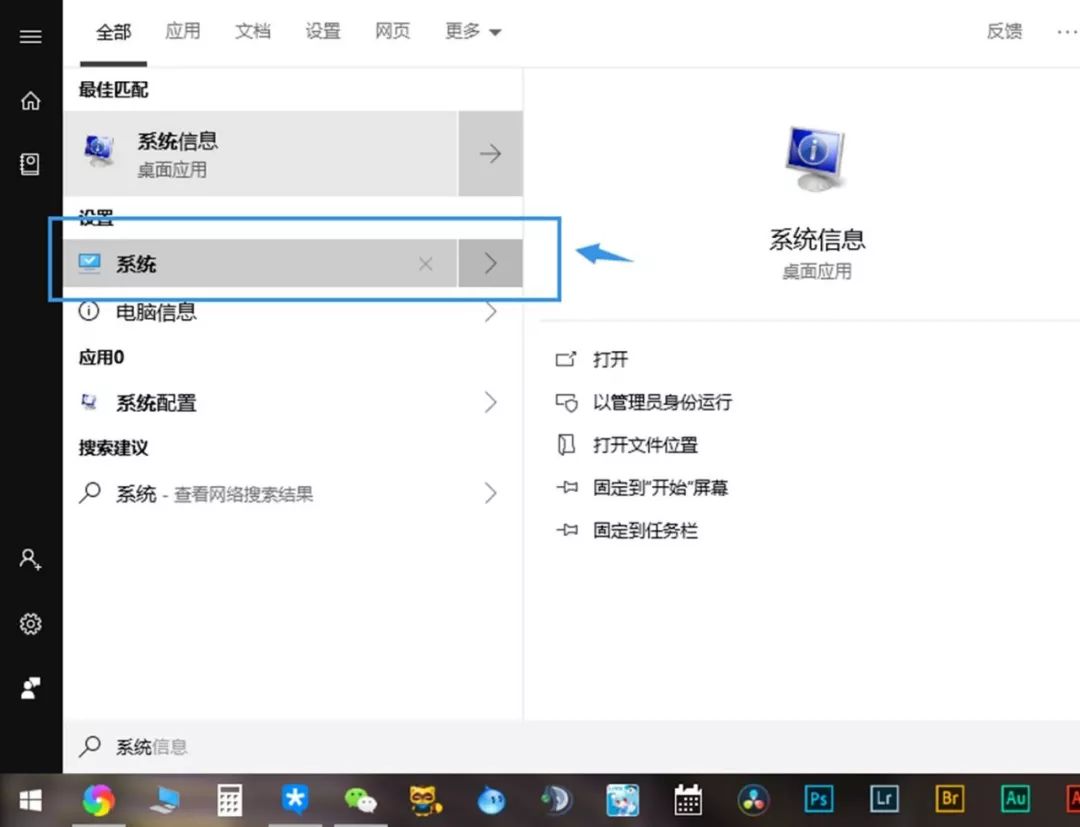The height and width of the screenshot is (827, 1080).
Task: Expand the 系统配置 search result
Action: coord(490,402)
